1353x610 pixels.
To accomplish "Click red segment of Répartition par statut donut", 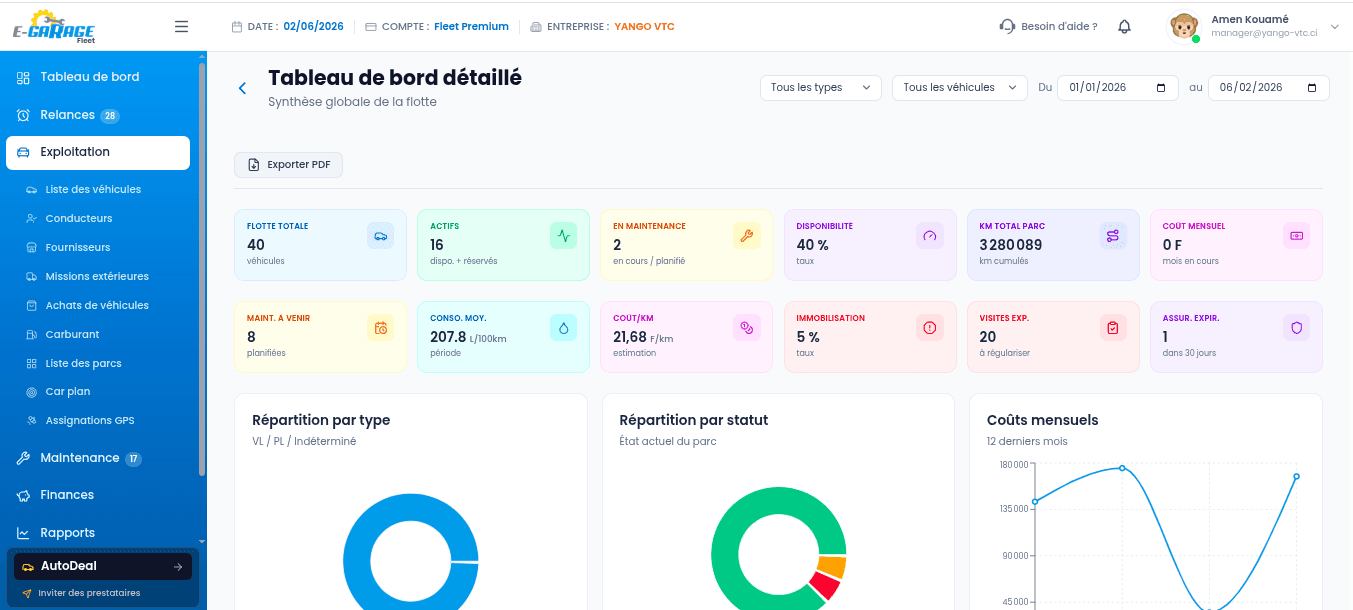I will tap(824, 585).
